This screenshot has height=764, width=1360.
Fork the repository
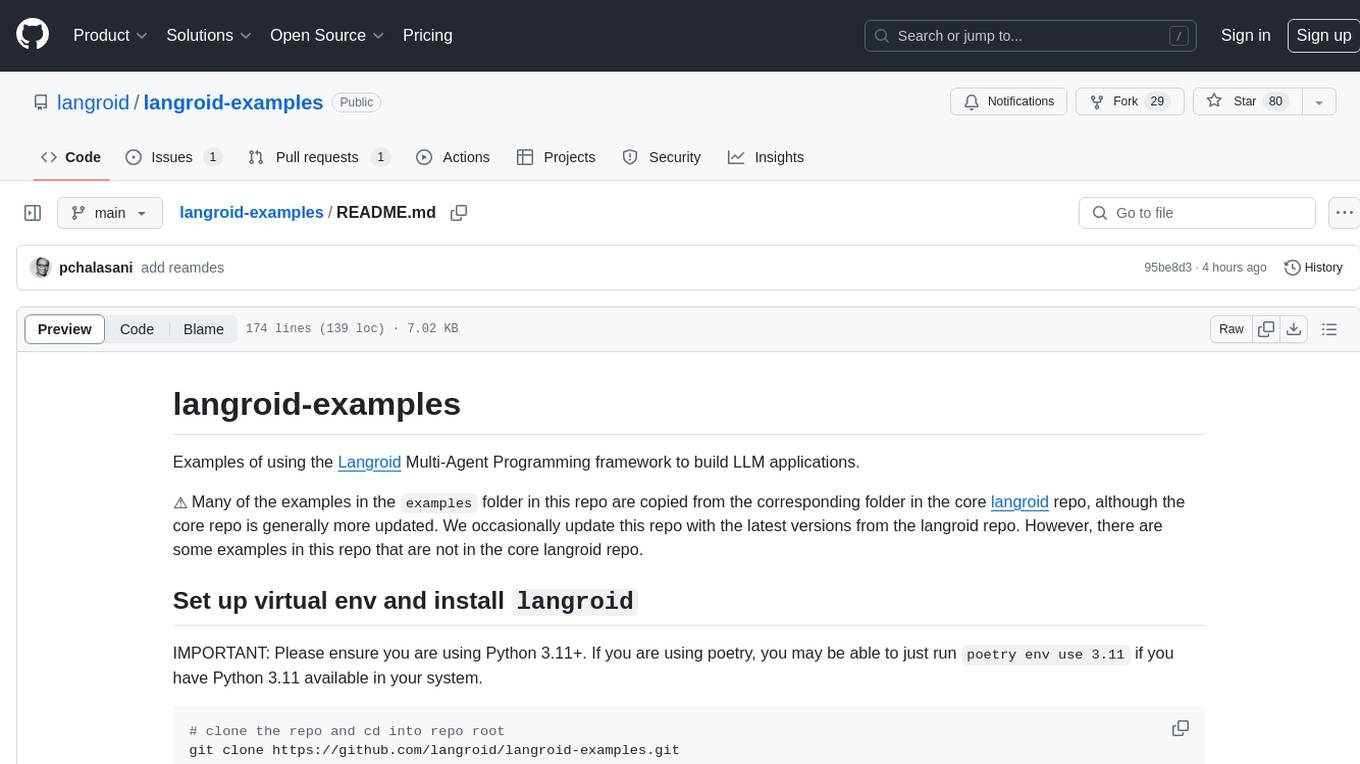coord(1129,102)
